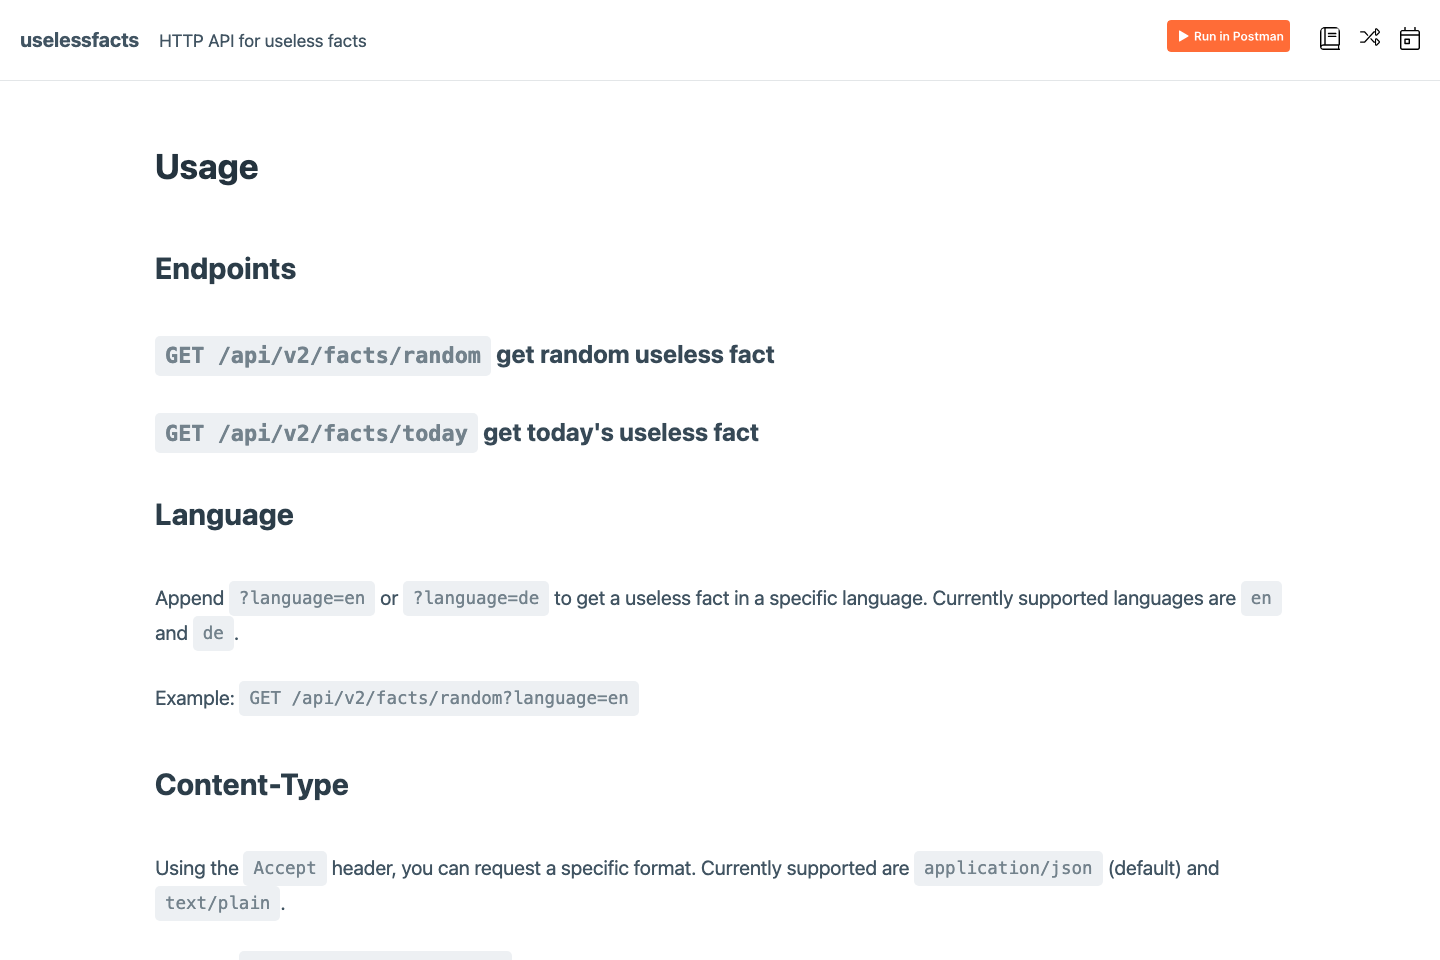Click the uselessfacts brand link

[79, 40]
